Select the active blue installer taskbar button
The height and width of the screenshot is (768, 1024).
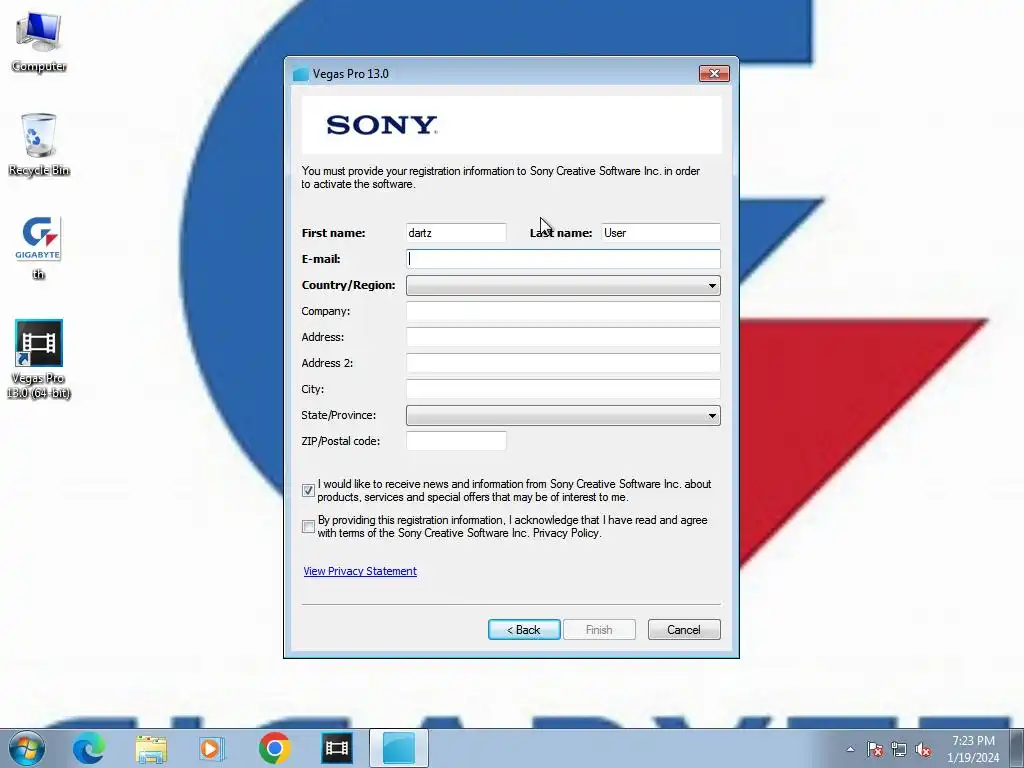[399, 748]
